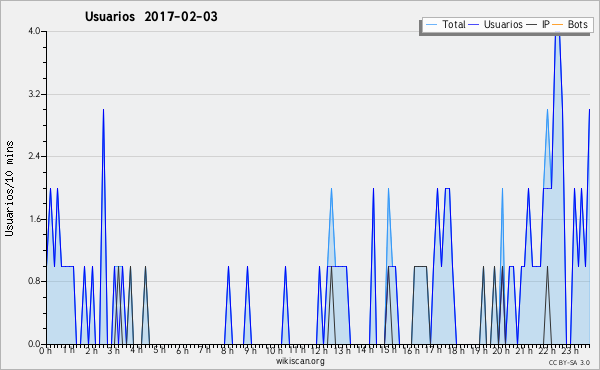The height and width of the screenshot is (370, 600).
Task: Click the chart title 'Usuarios 2017-02-03'
Action: tap(151, 17)
